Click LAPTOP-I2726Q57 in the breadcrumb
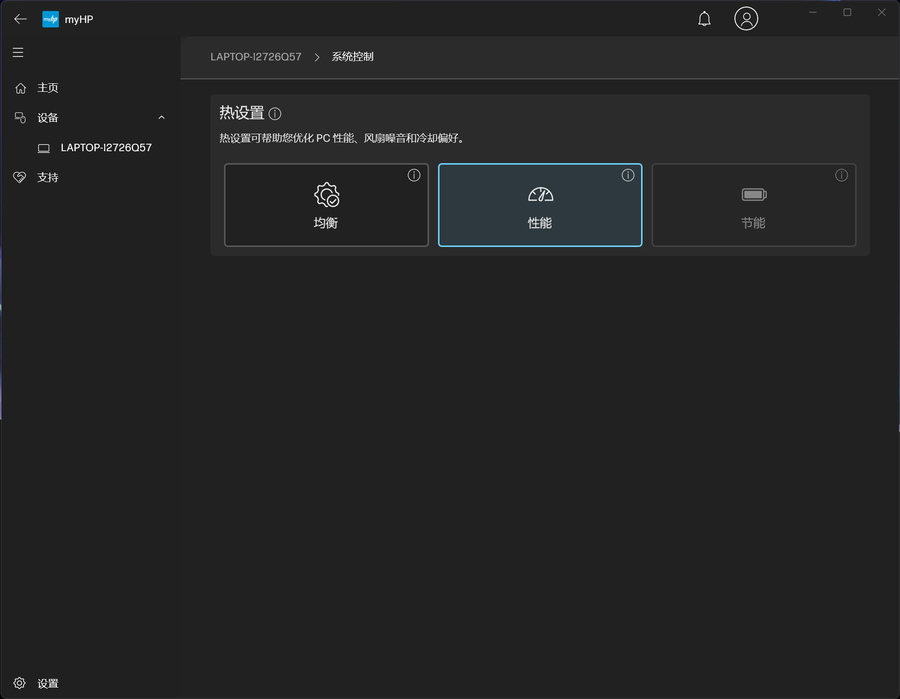 (x=255, y=56)
